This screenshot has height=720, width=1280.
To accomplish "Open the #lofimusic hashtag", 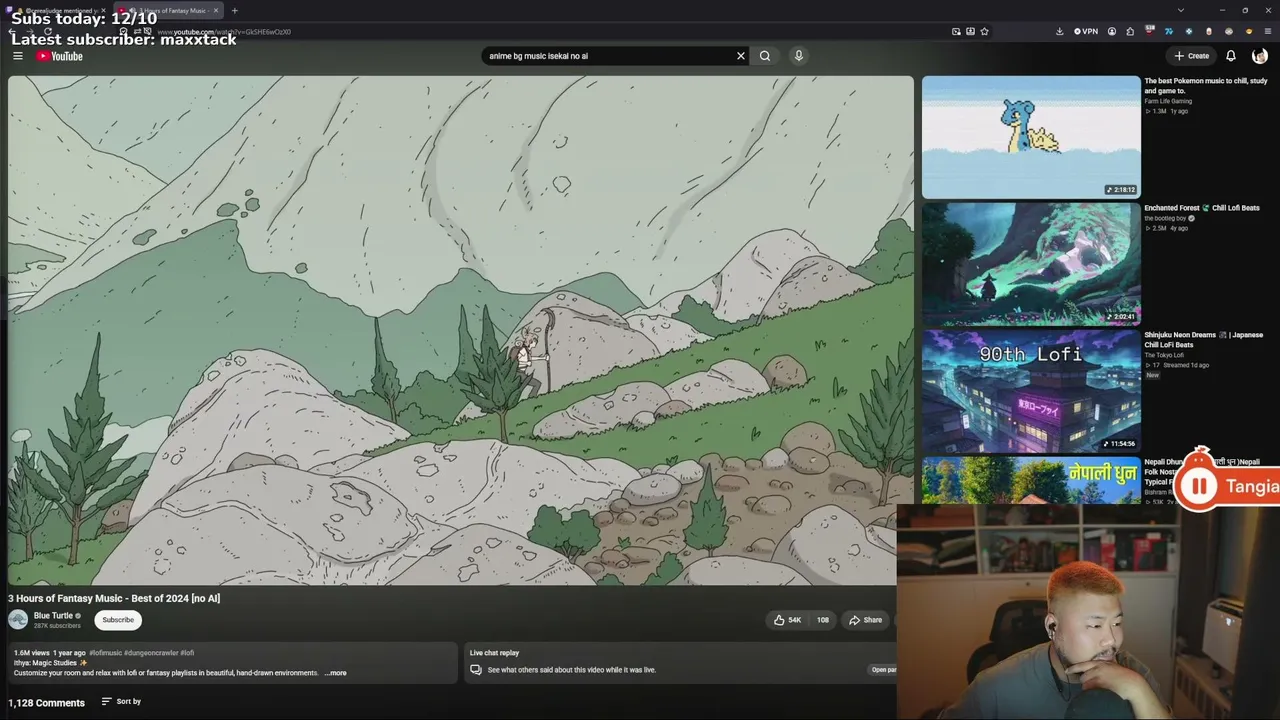I will tap(105, 653).
